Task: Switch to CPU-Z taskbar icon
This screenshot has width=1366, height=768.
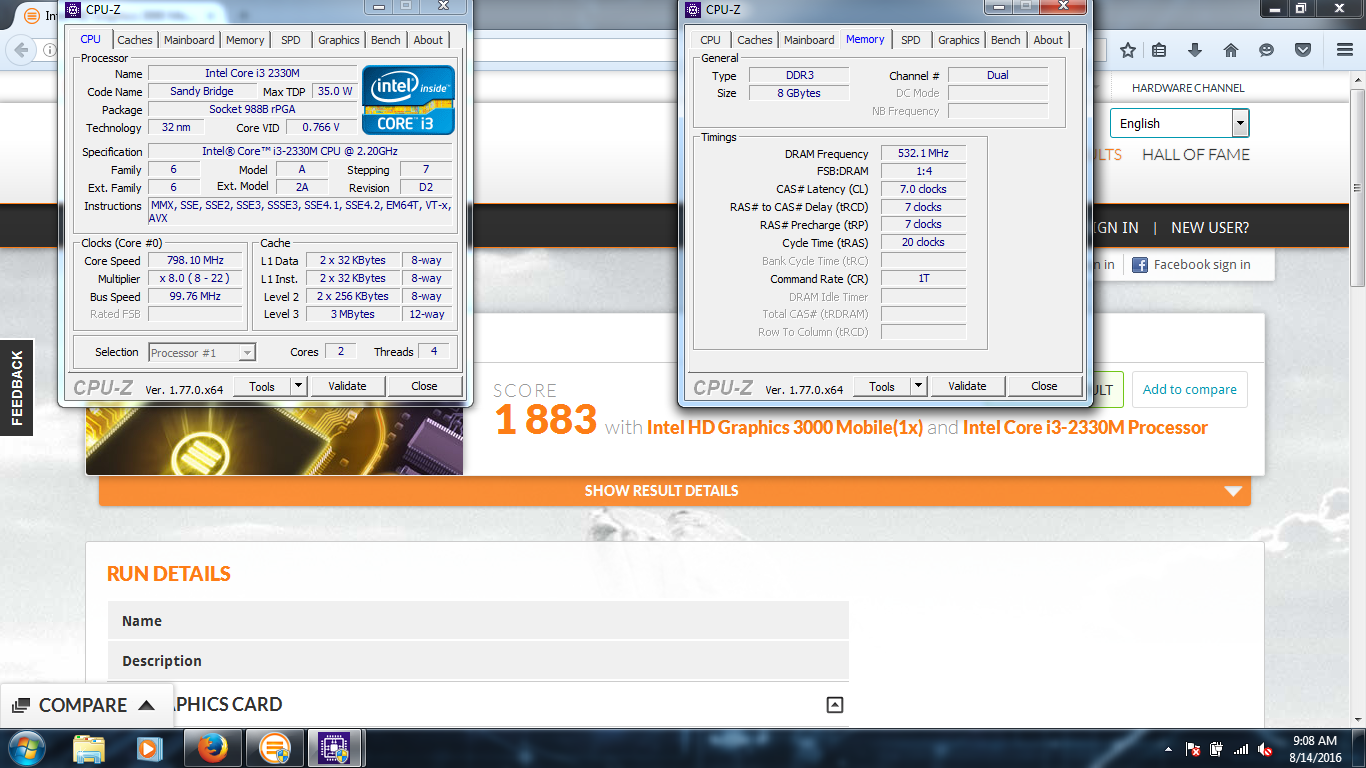Action: tap(334, 748)
